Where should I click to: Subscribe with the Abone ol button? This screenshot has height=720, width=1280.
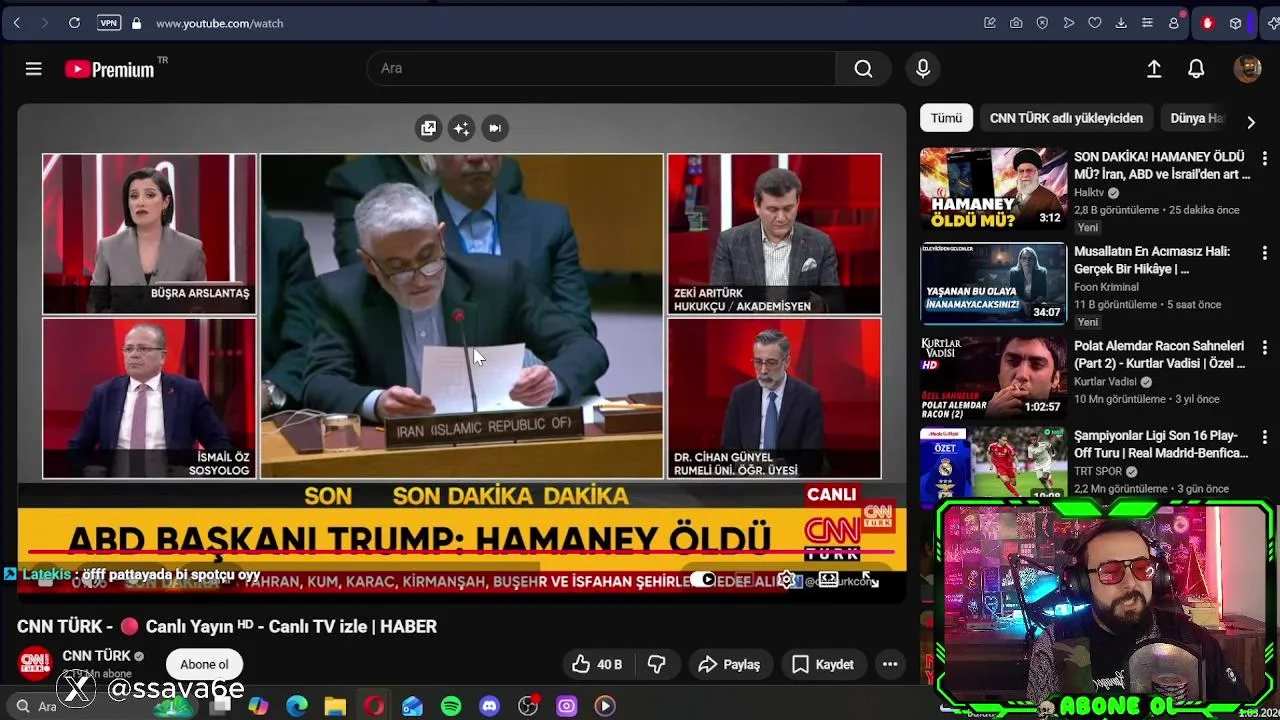(x=204, y=664)
